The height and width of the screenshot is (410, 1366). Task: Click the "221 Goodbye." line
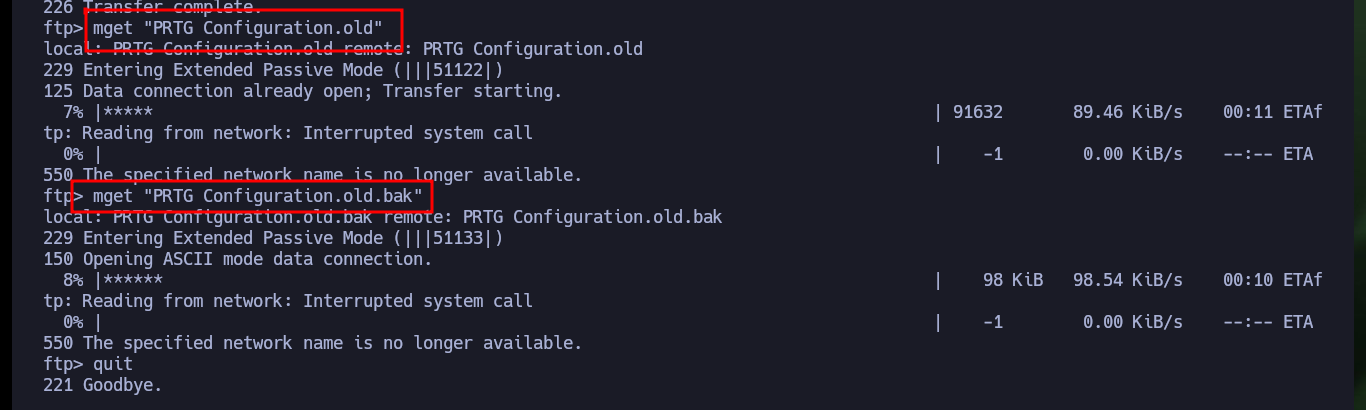tap(103, 385)
